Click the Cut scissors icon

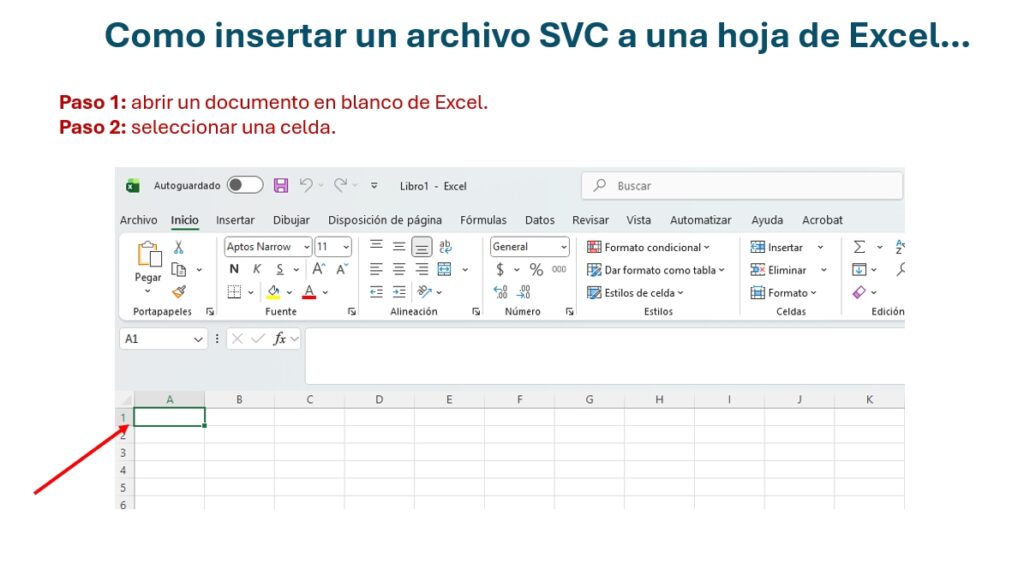point(179,247)
